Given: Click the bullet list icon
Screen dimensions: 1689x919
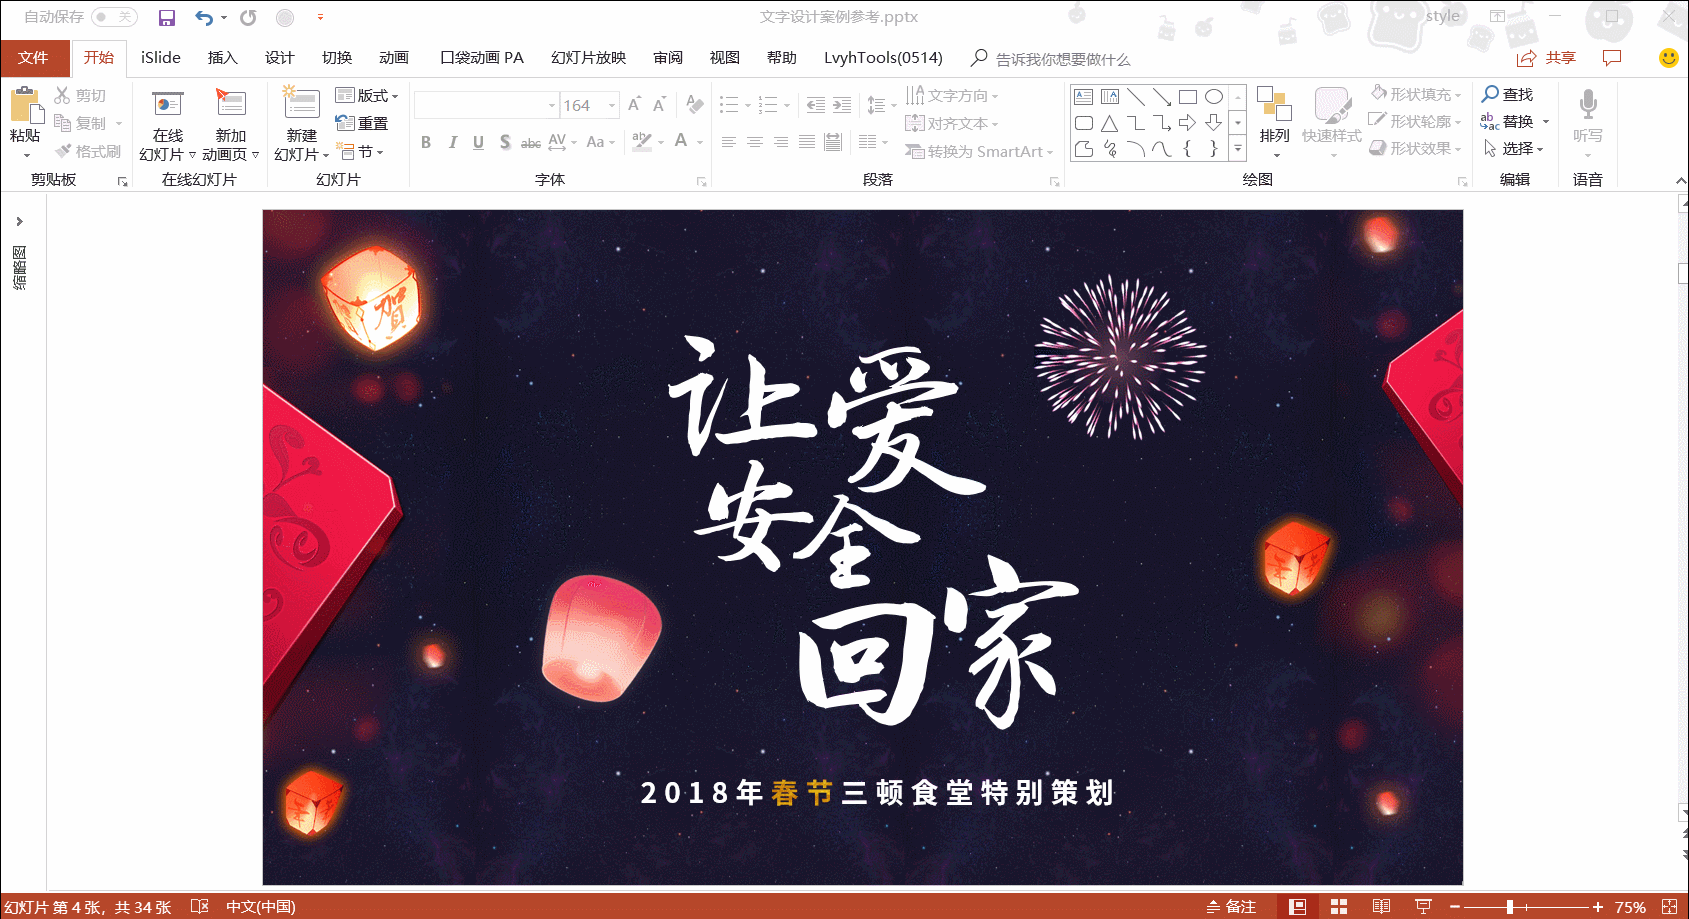Looking at the screenshot, I should [729, 104].
